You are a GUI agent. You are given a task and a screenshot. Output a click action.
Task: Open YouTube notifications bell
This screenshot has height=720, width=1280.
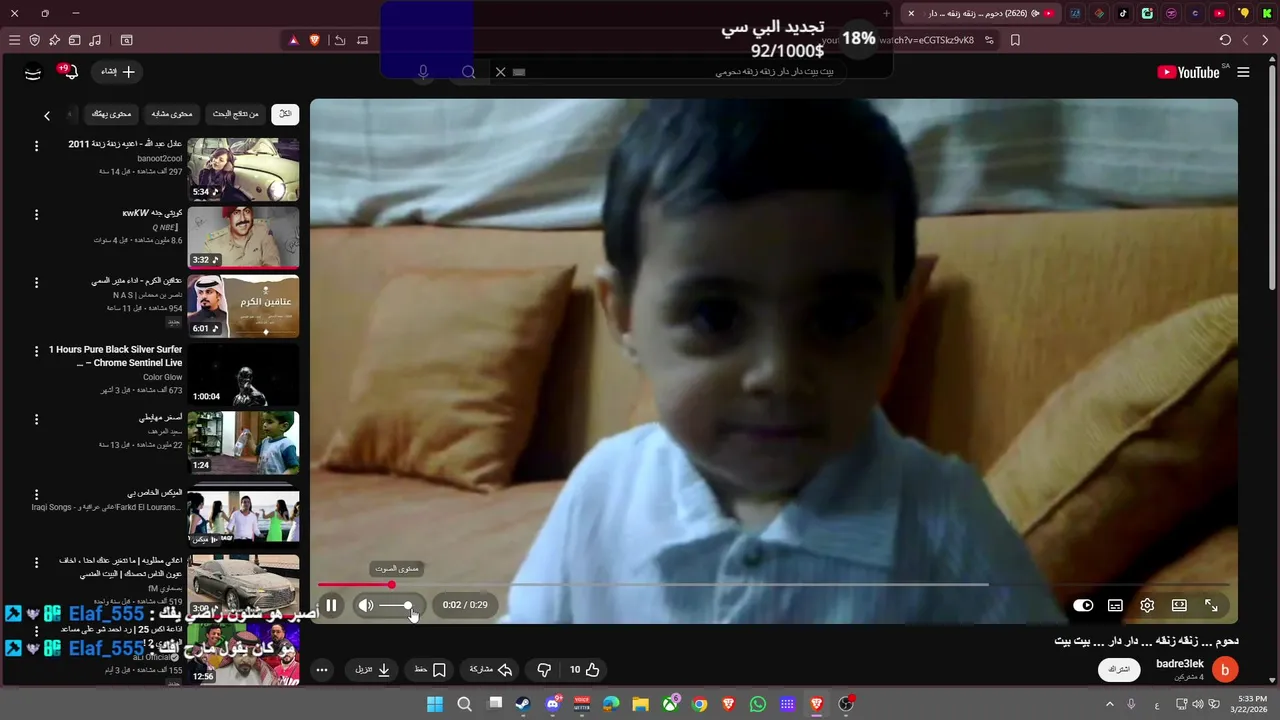coord(70,72)
